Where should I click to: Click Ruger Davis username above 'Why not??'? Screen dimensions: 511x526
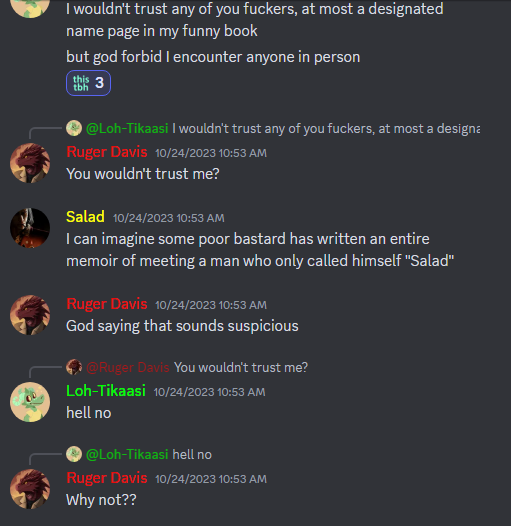[107, 478]
